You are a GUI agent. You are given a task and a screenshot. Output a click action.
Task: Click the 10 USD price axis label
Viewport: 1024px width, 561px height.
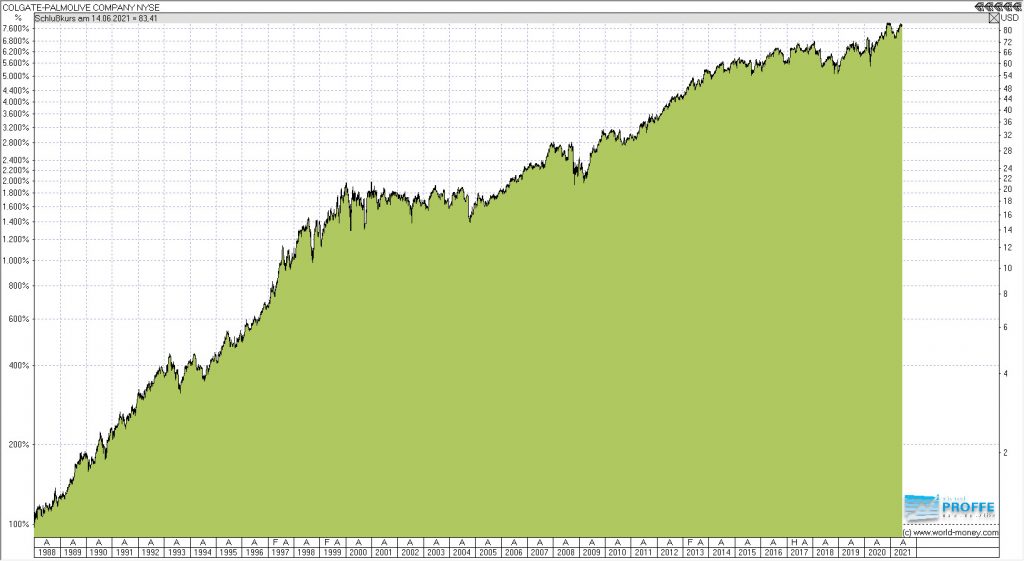coord(1008,268)
